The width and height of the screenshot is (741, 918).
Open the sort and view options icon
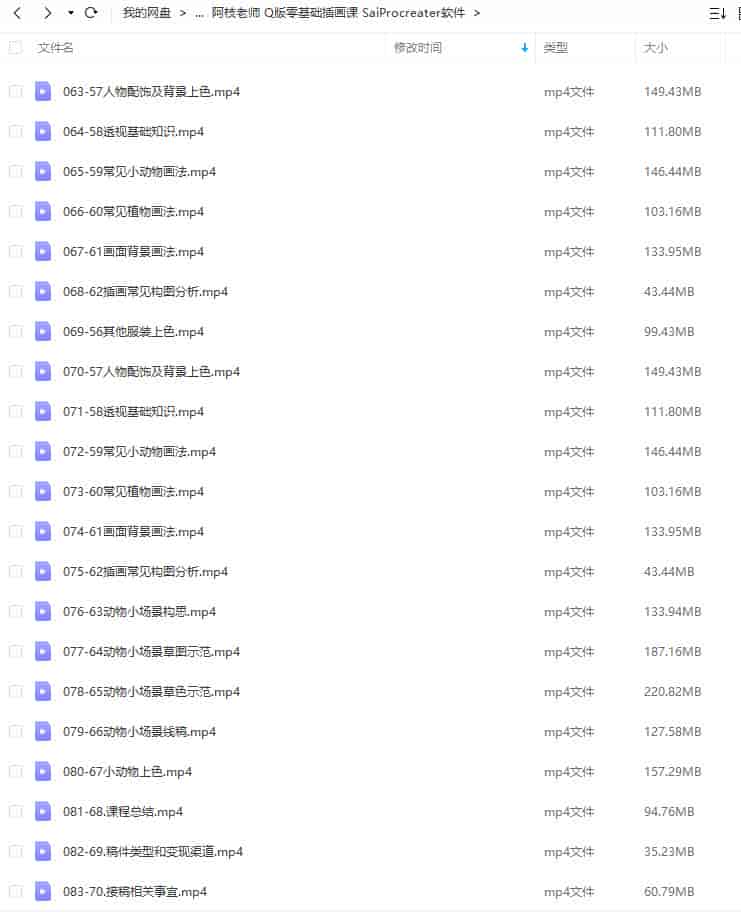717,13
